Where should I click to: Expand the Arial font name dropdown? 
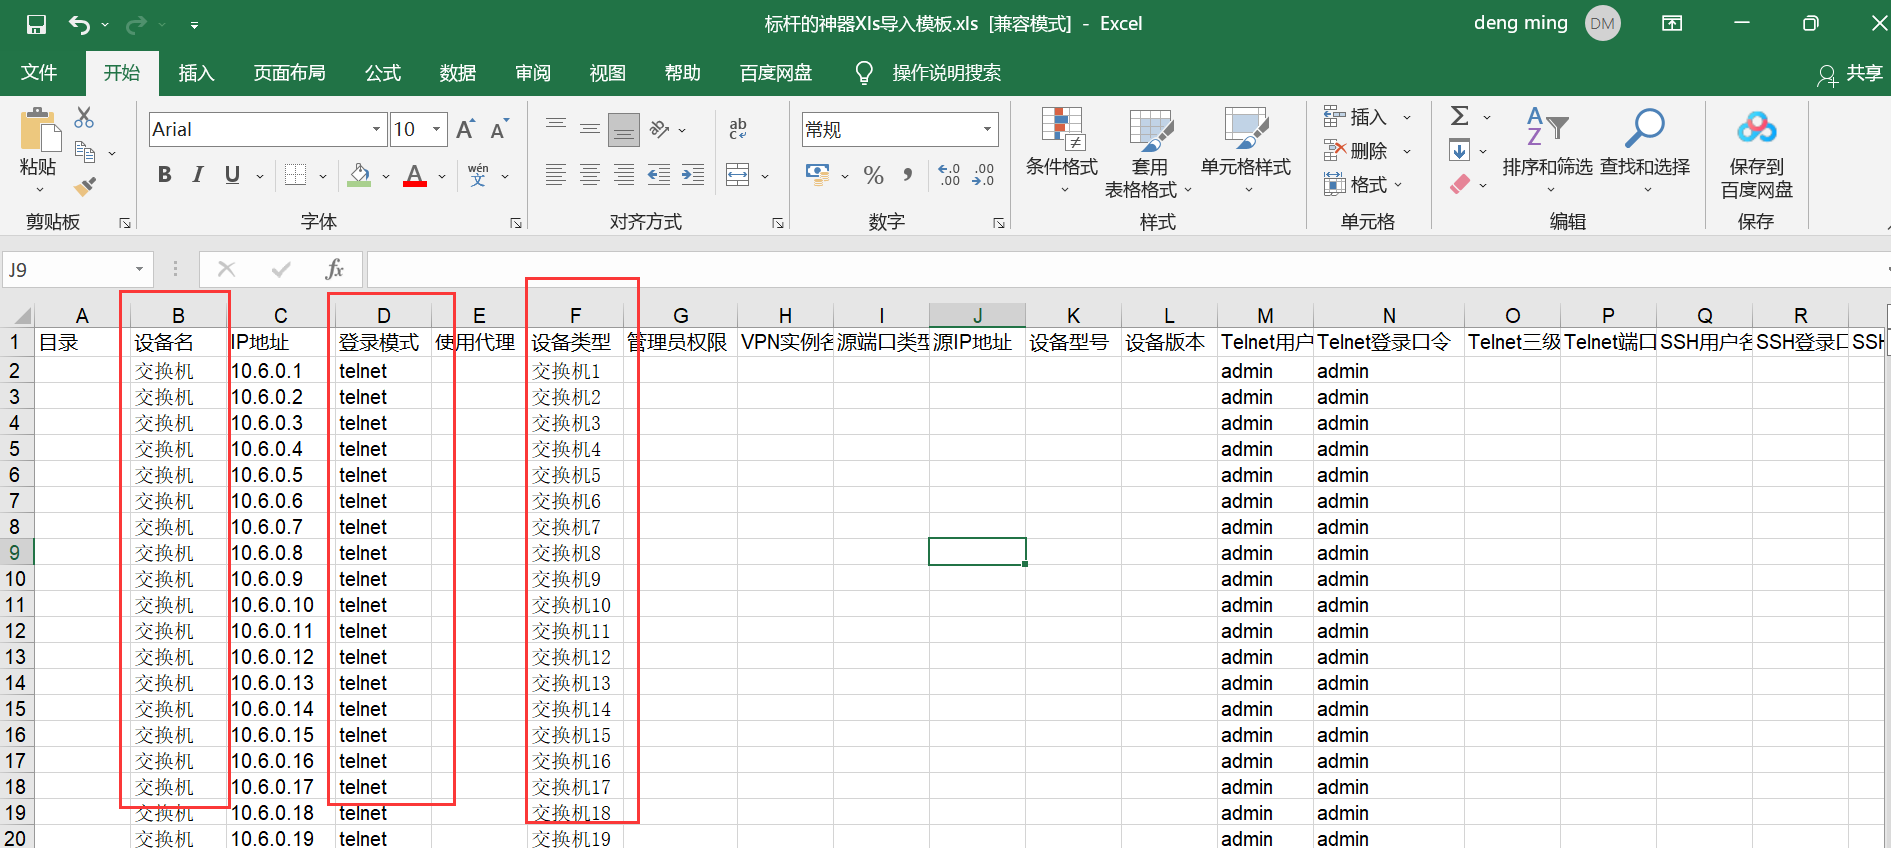(x=376, y=129)
